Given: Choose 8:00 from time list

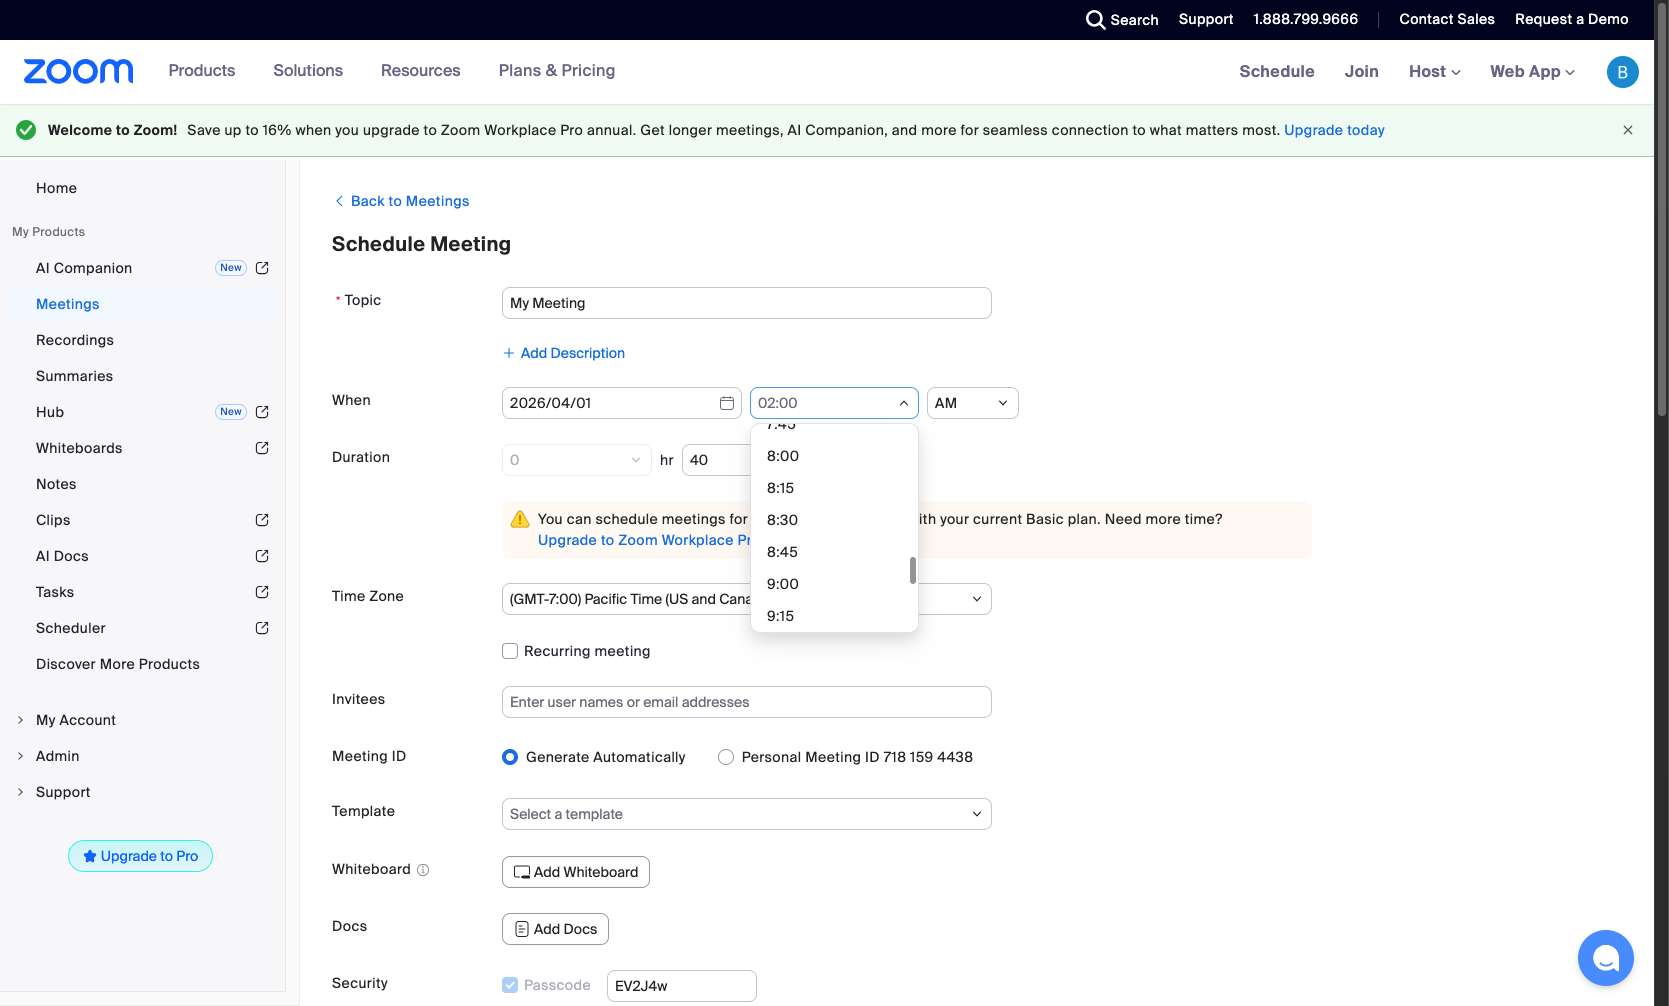Looking at the screenshot, I should 834,456.
